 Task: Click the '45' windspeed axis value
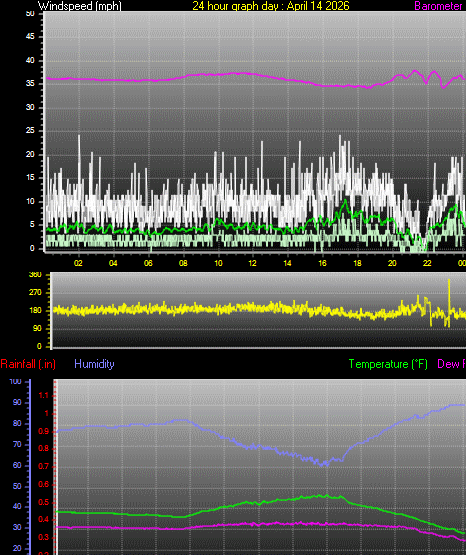[30, 36]
